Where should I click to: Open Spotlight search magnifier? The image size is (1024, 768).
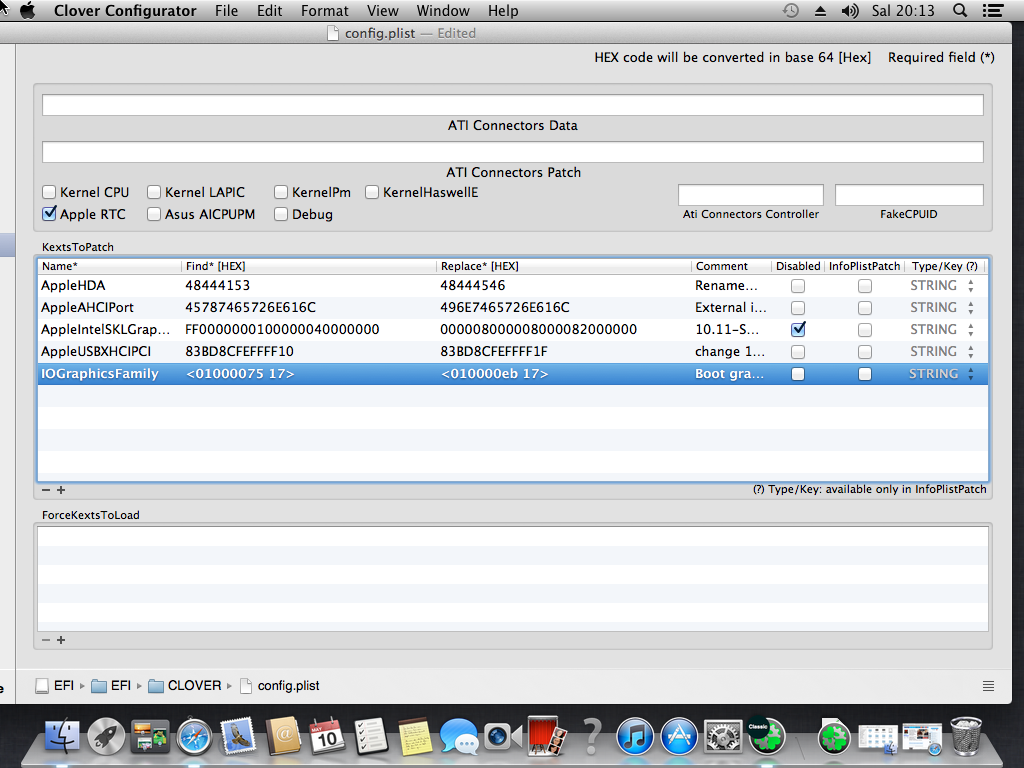pyautogui.click(x=960, y=10)
